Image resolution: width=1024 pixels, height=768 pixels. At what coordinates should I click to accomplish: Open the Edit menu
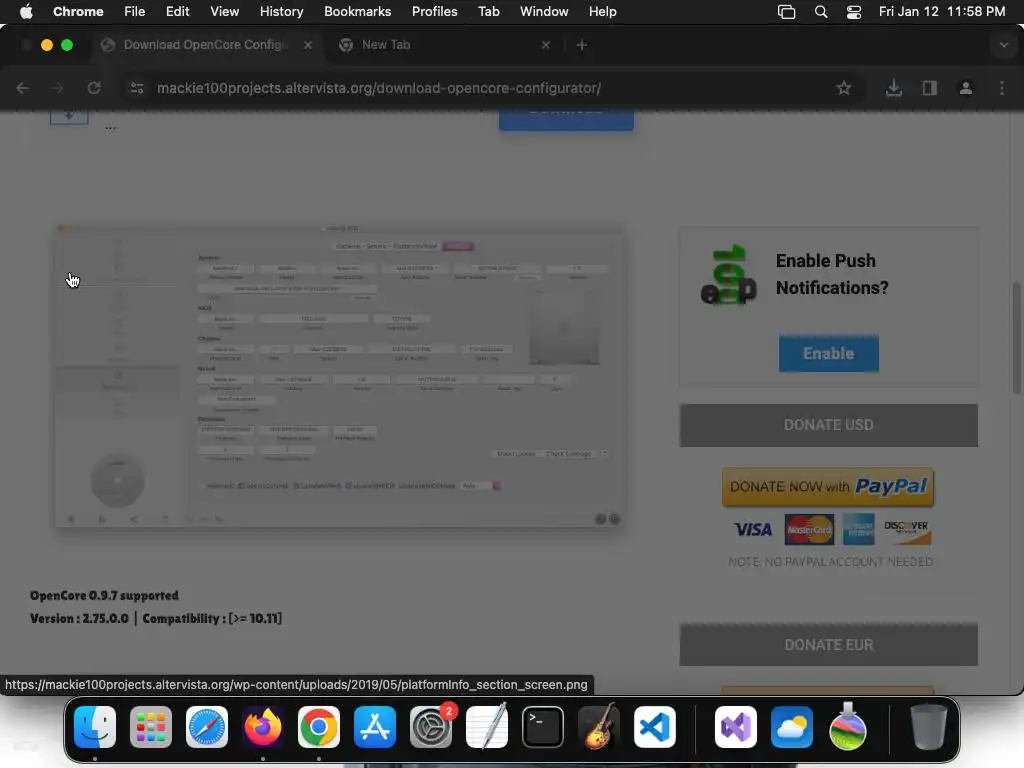(177, 11)
